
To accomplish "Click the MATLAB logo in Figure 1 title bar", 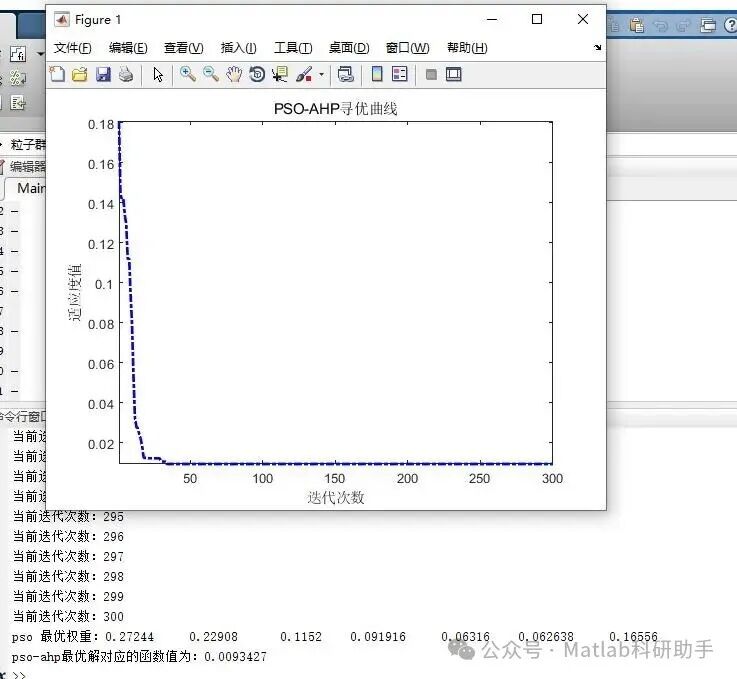I will [62, 19].
